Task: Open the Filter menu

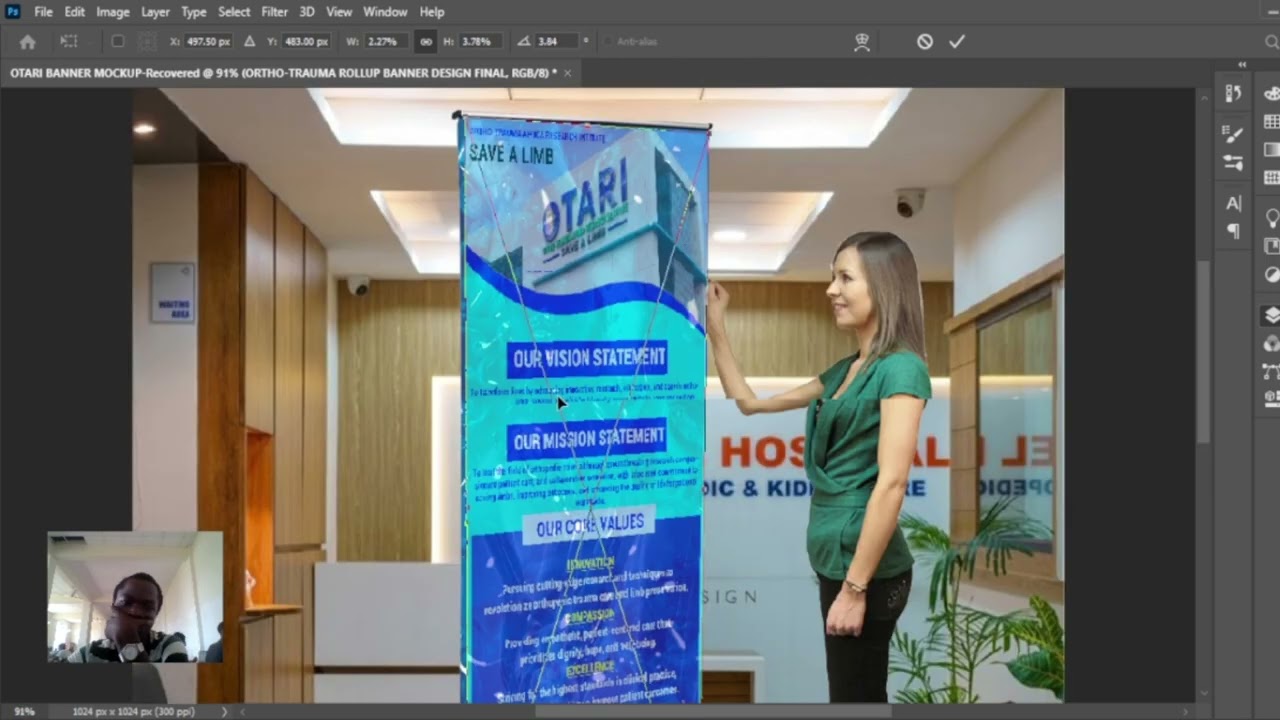Action: pos(275,12)
